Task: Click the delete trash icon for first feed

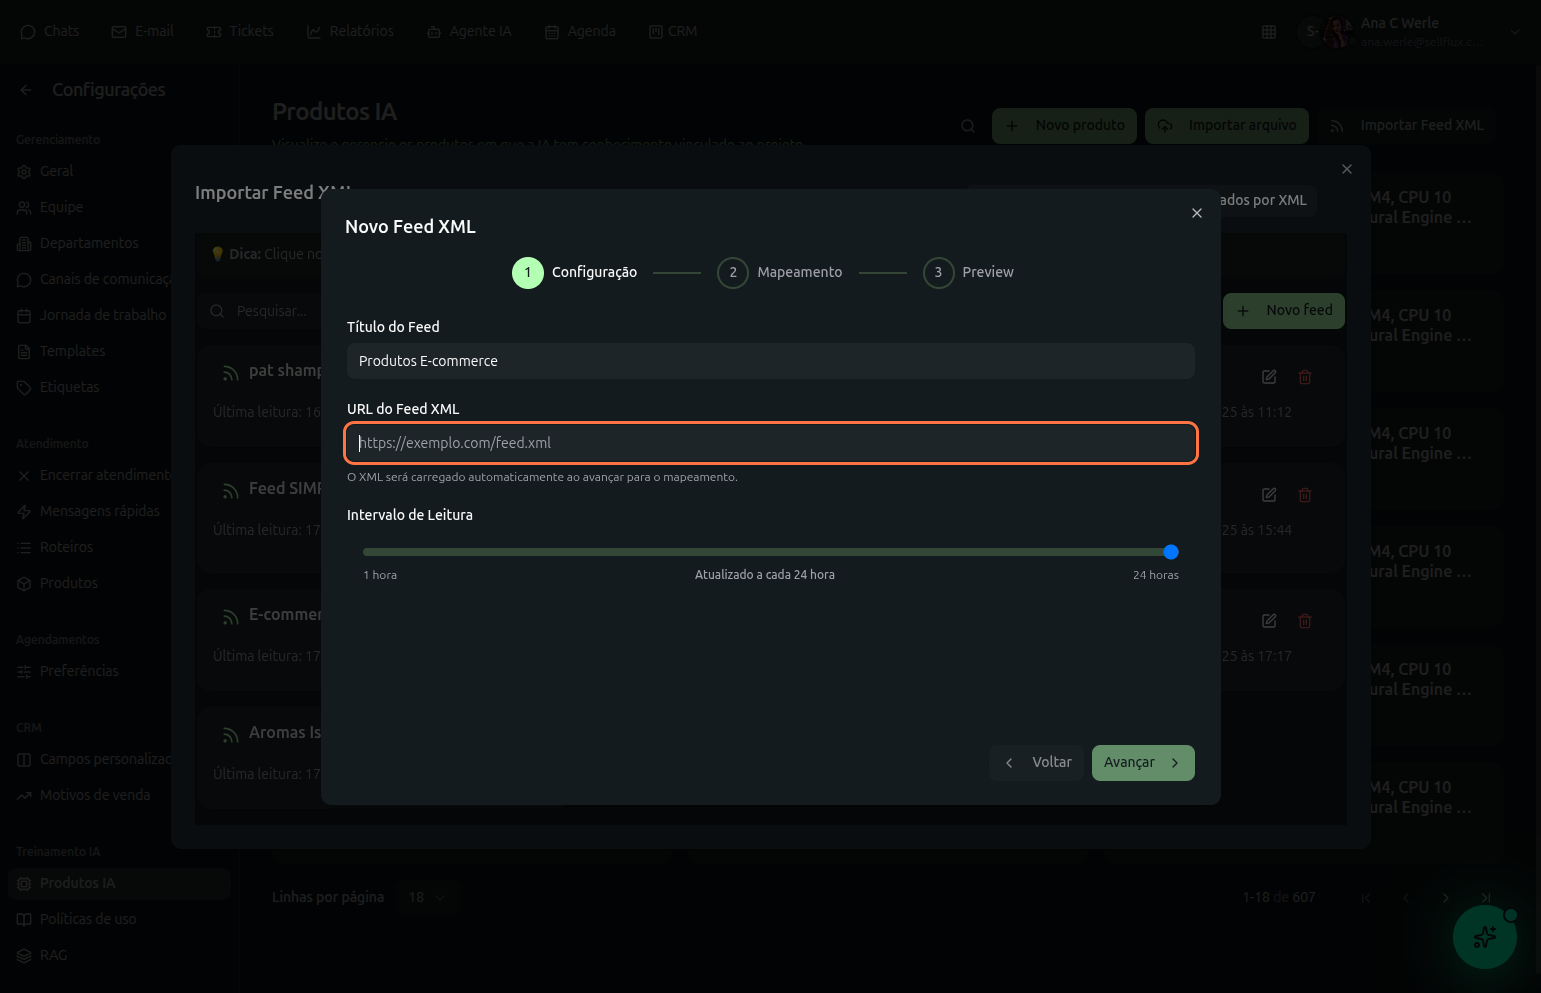Action: click(1305, 377)
